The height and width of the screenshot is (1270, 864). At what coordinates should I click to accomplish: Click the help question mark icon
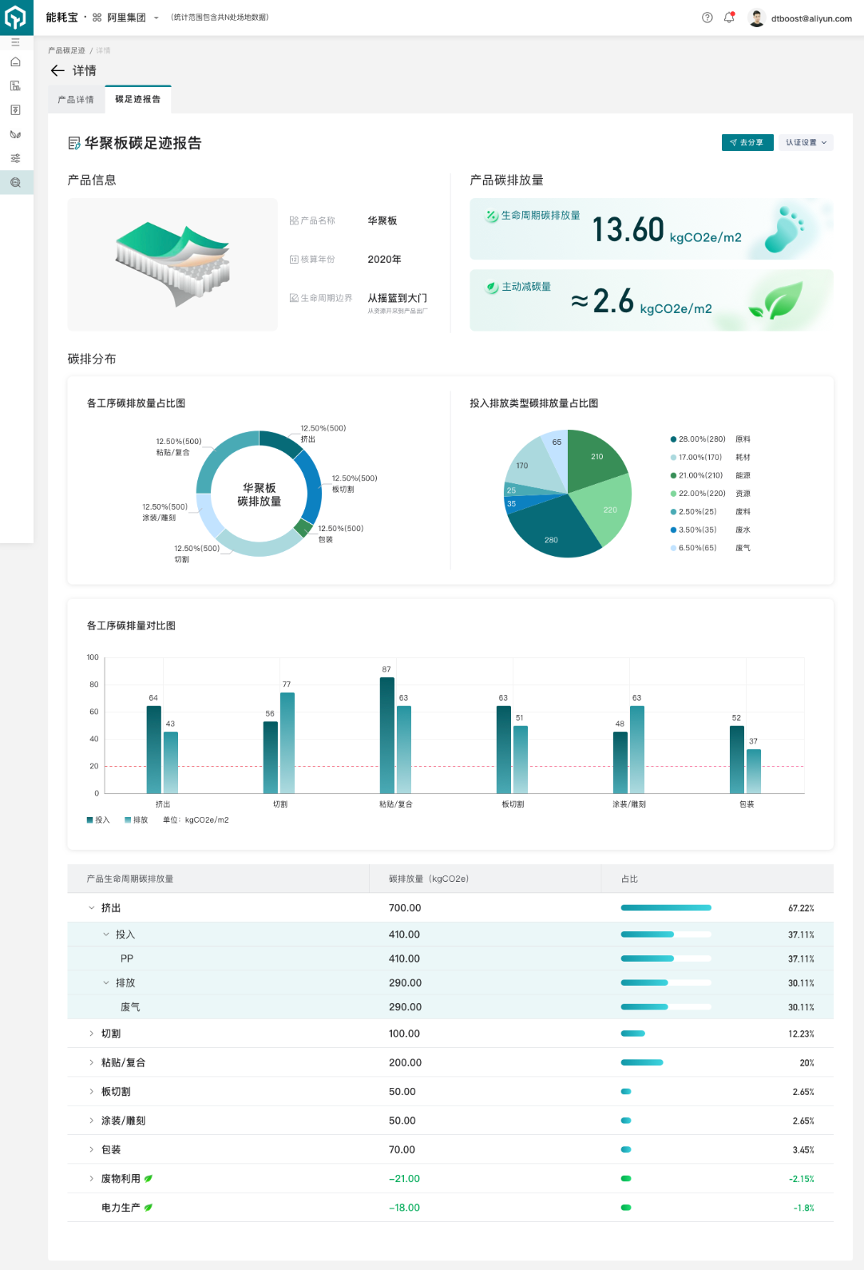pyautogui.click(x=707, y=17)
